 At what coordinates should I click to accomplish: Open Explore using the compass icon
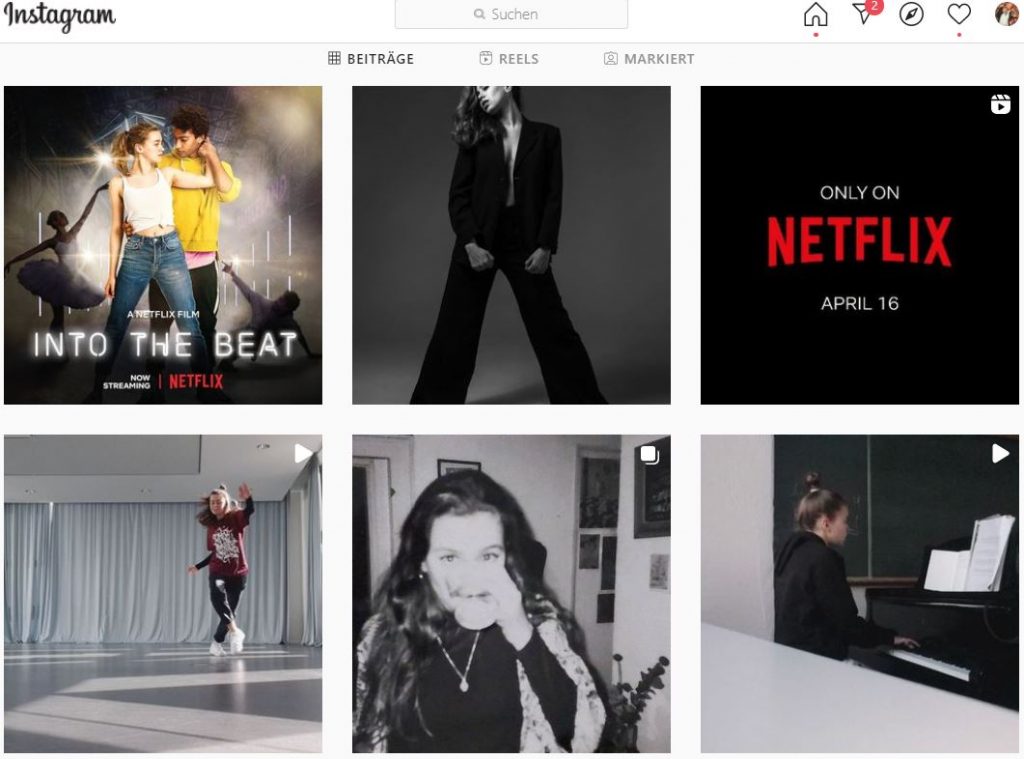911,15
